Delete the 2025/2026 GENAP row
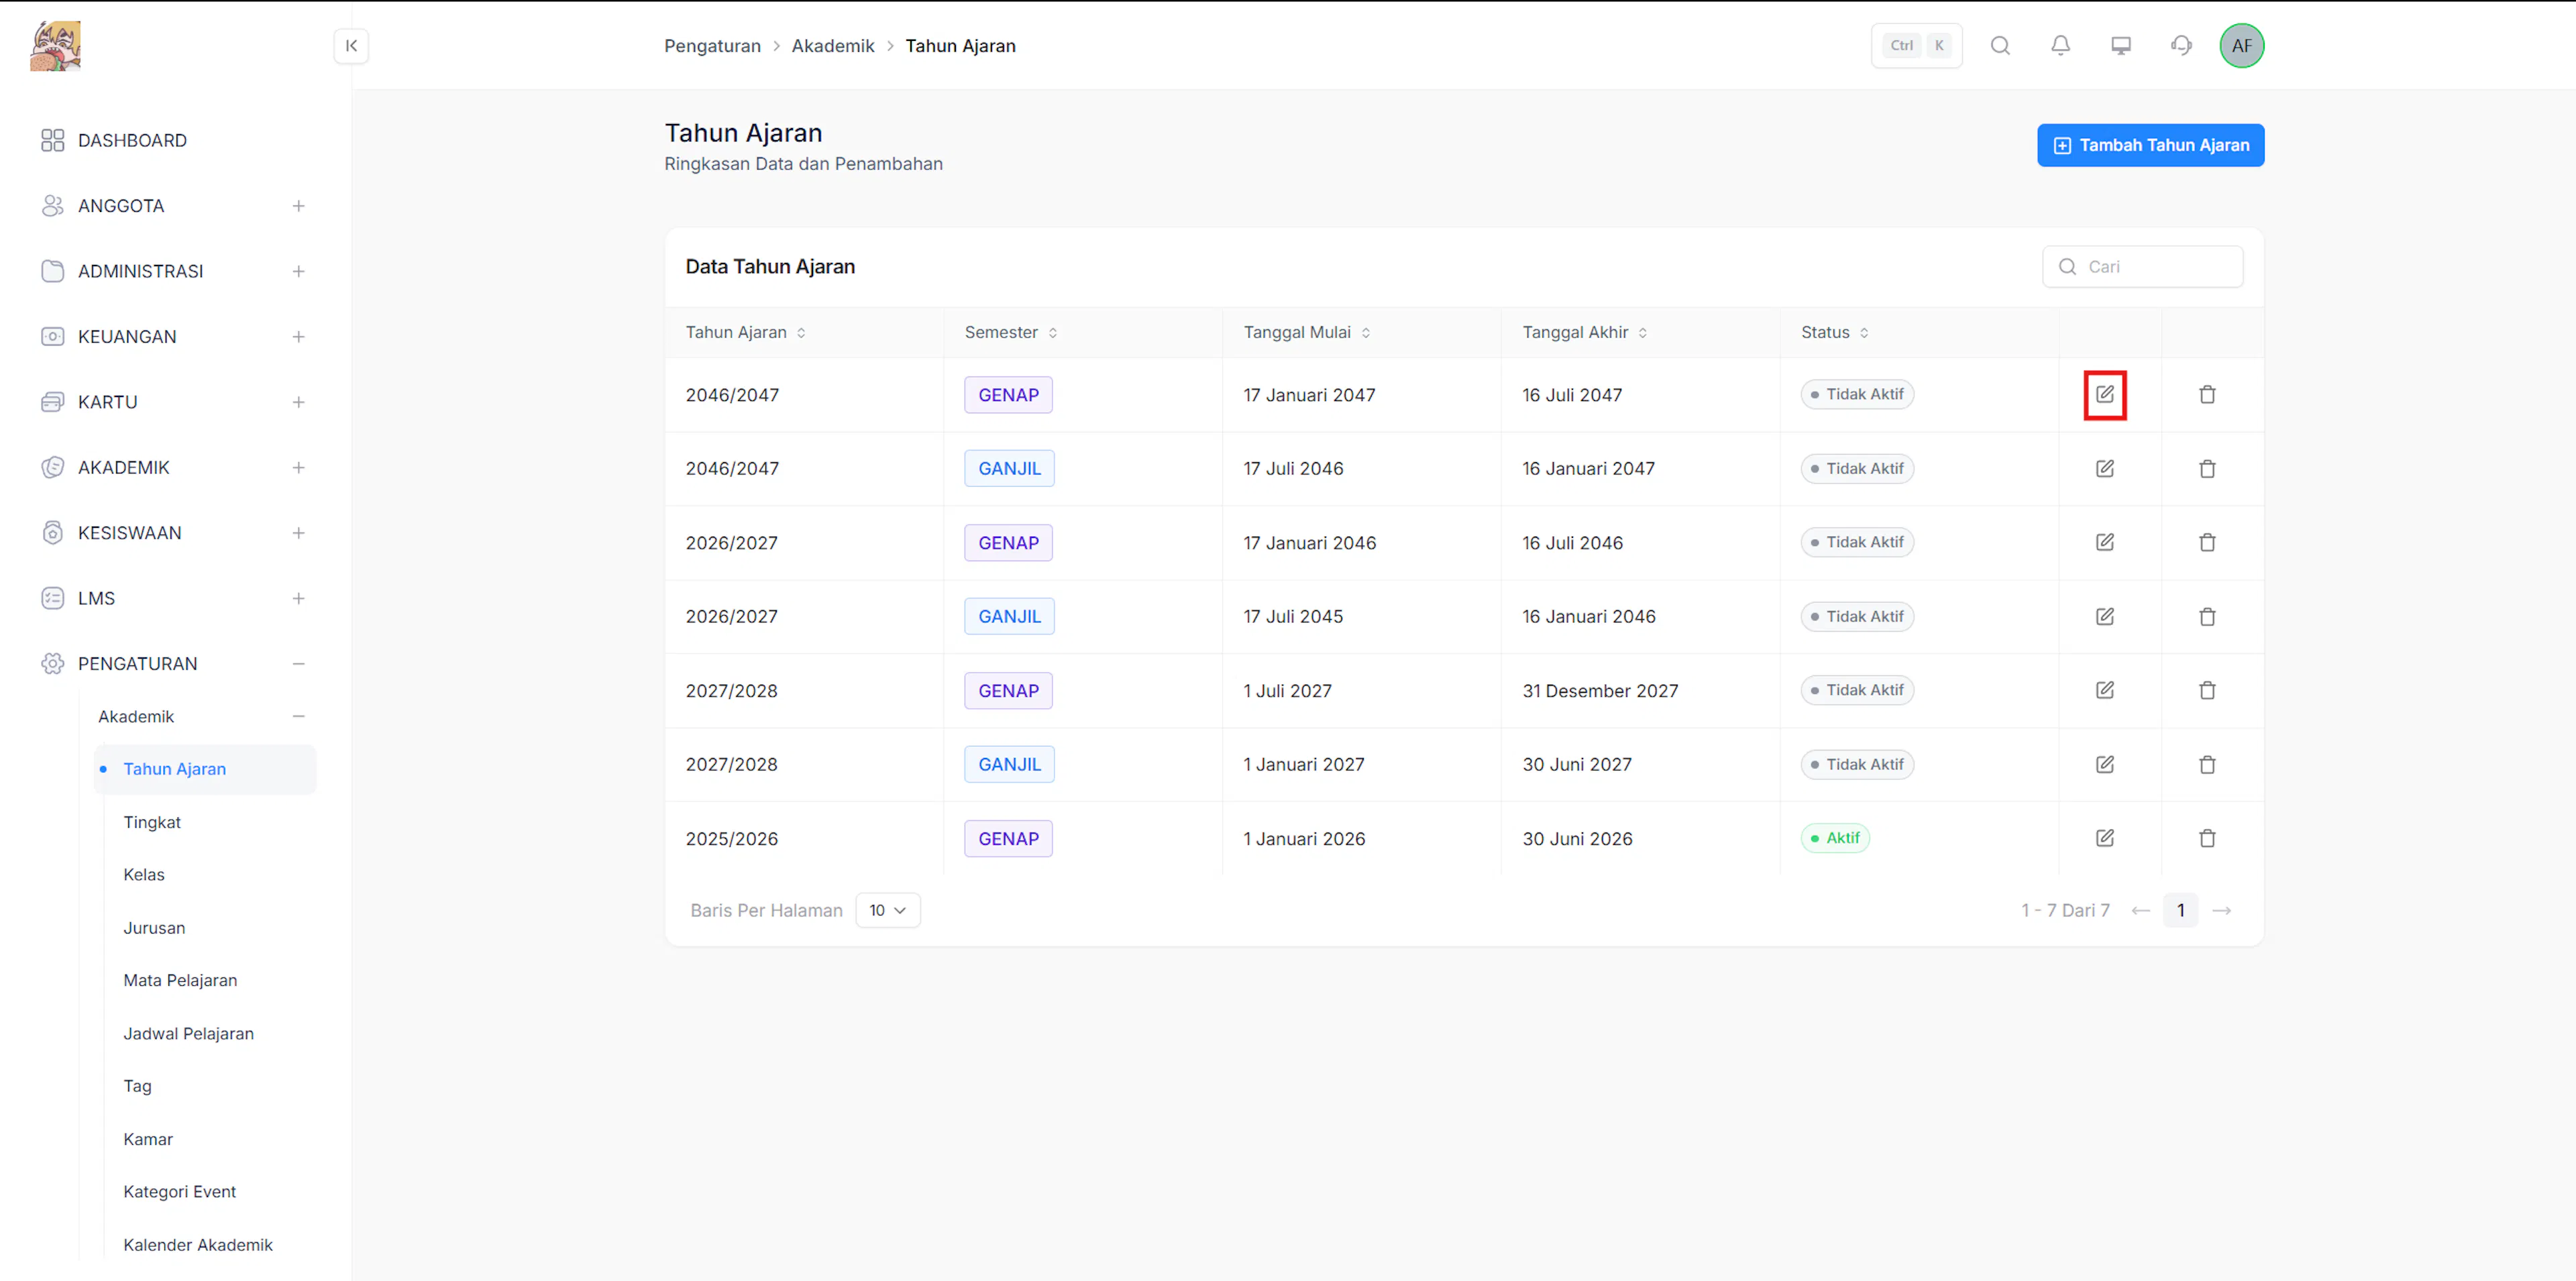Screen dimensions: 2576x1281 click(x=2207, y=838)
